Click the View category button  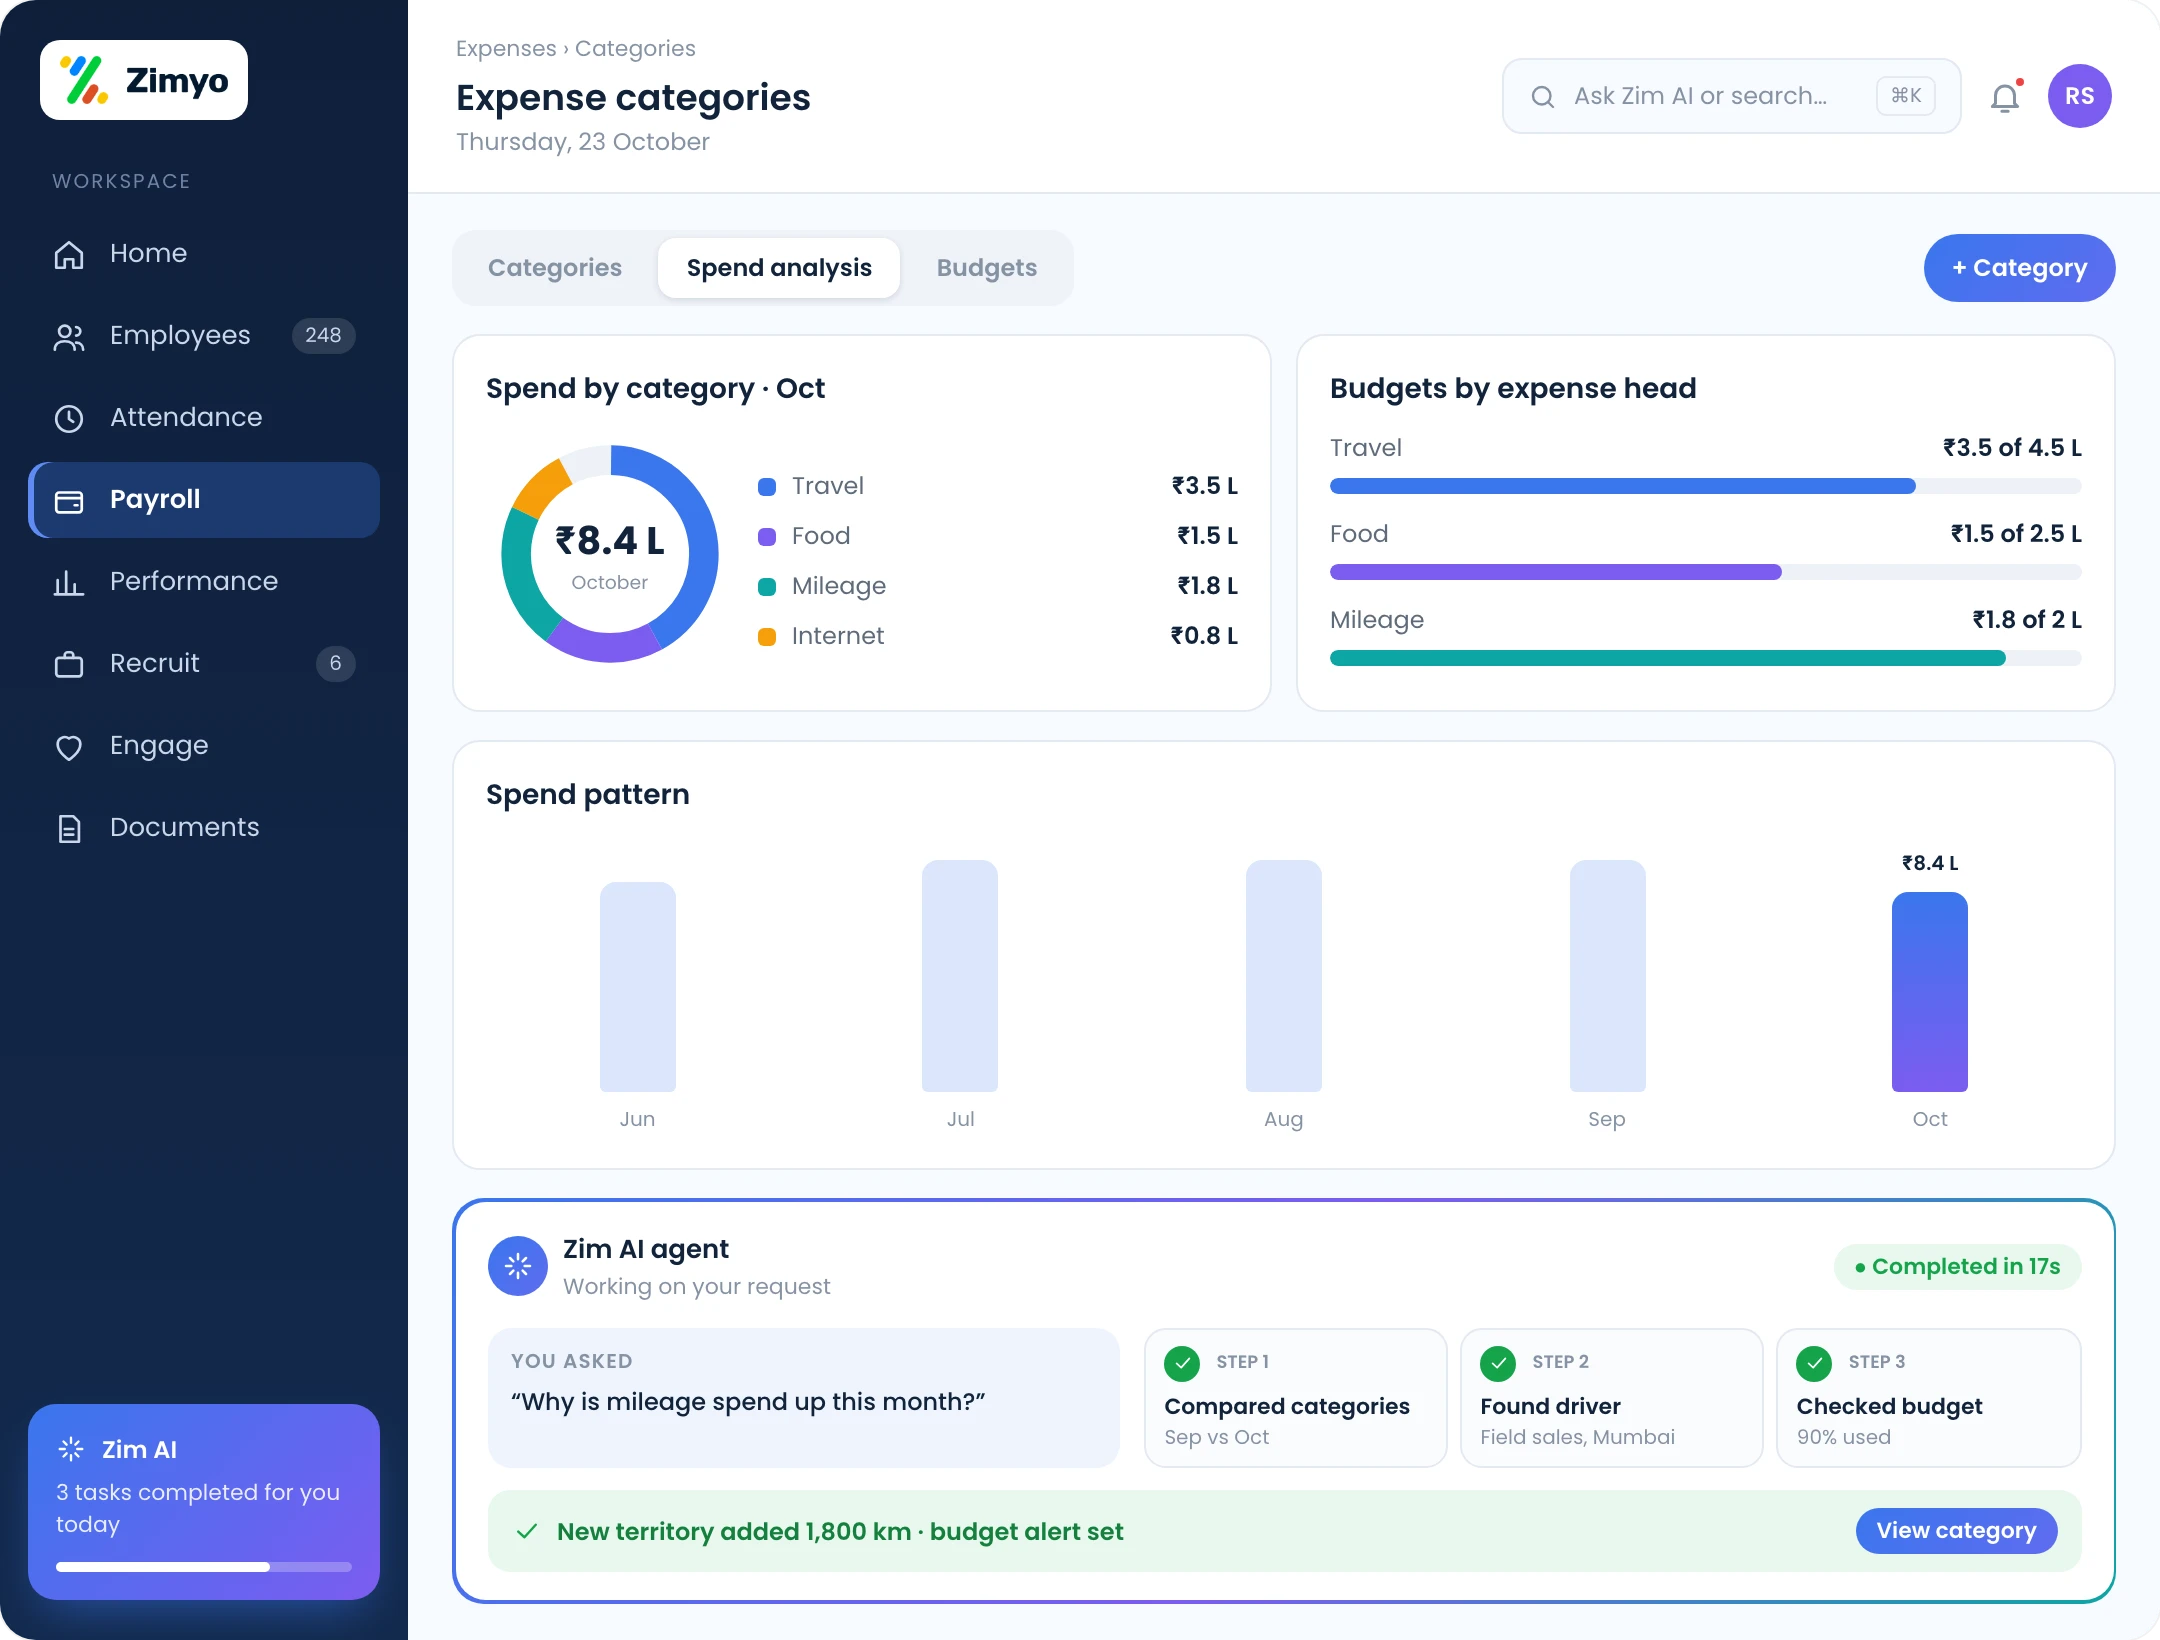(x=1956, y=1531)
